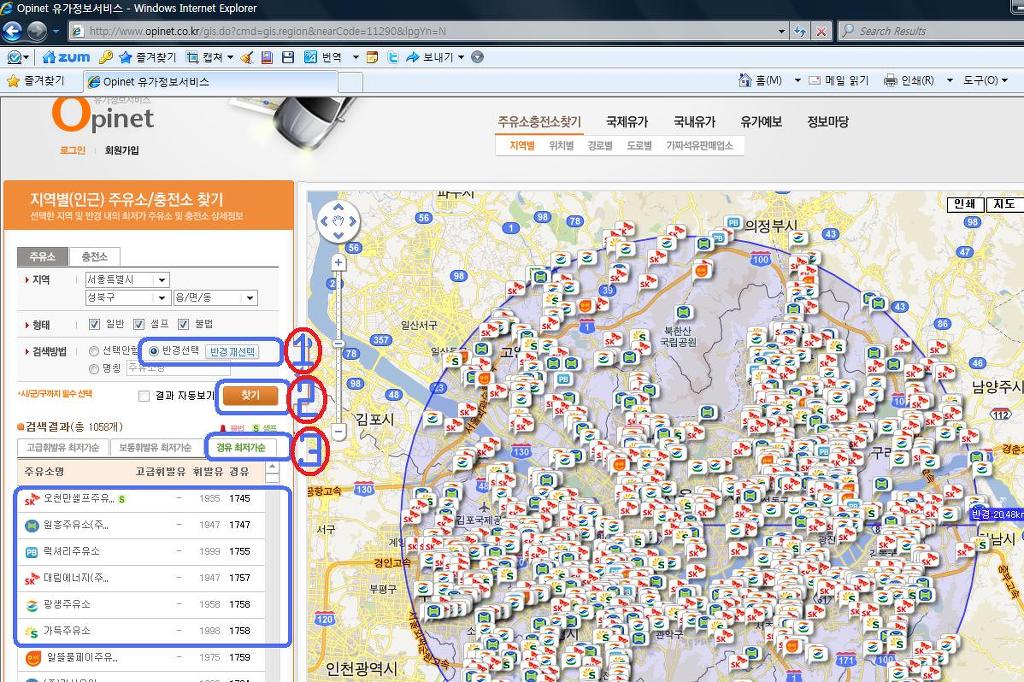Viewport: 1024px width, 682px height.
Task: Select the 명칭 radio button
Action: (x=94, y=368)
